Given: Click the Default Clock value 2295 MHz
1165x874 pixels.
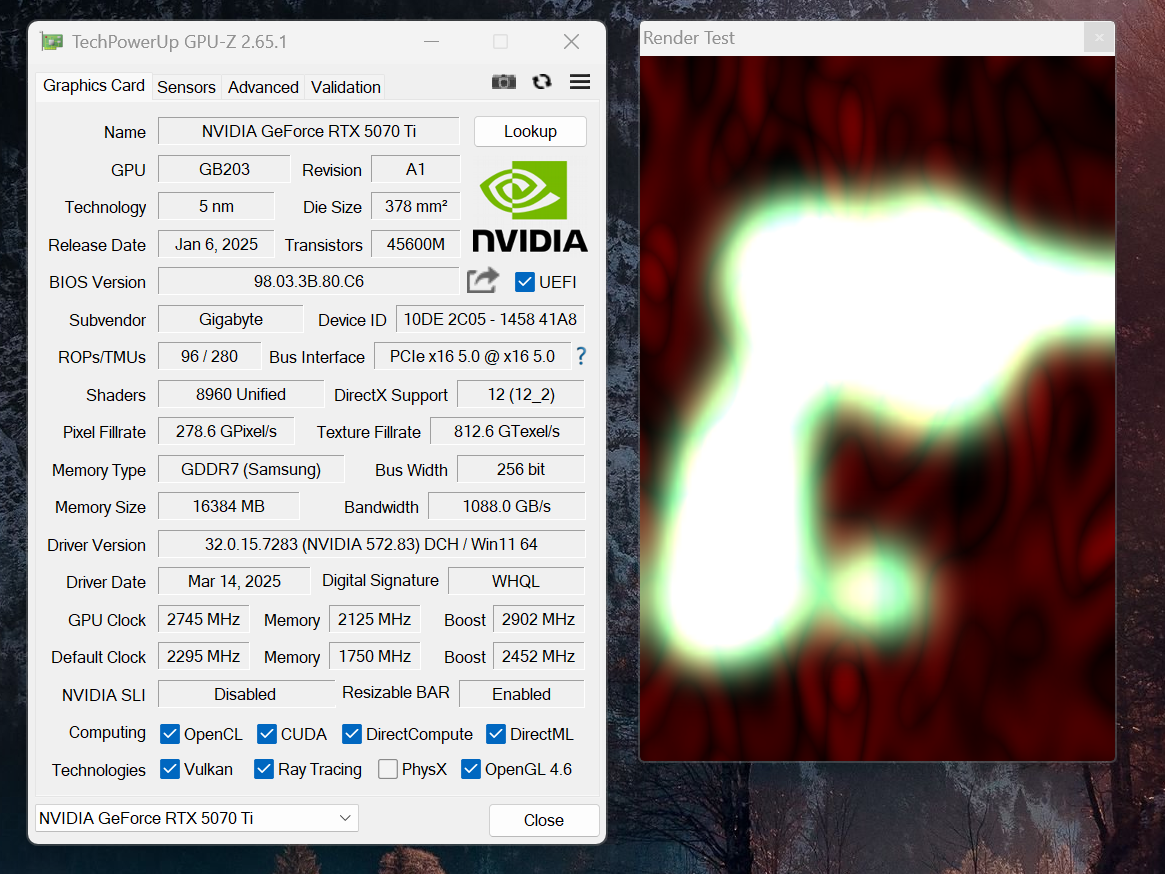Looking at the screenshot, I should tap(204, 656).
